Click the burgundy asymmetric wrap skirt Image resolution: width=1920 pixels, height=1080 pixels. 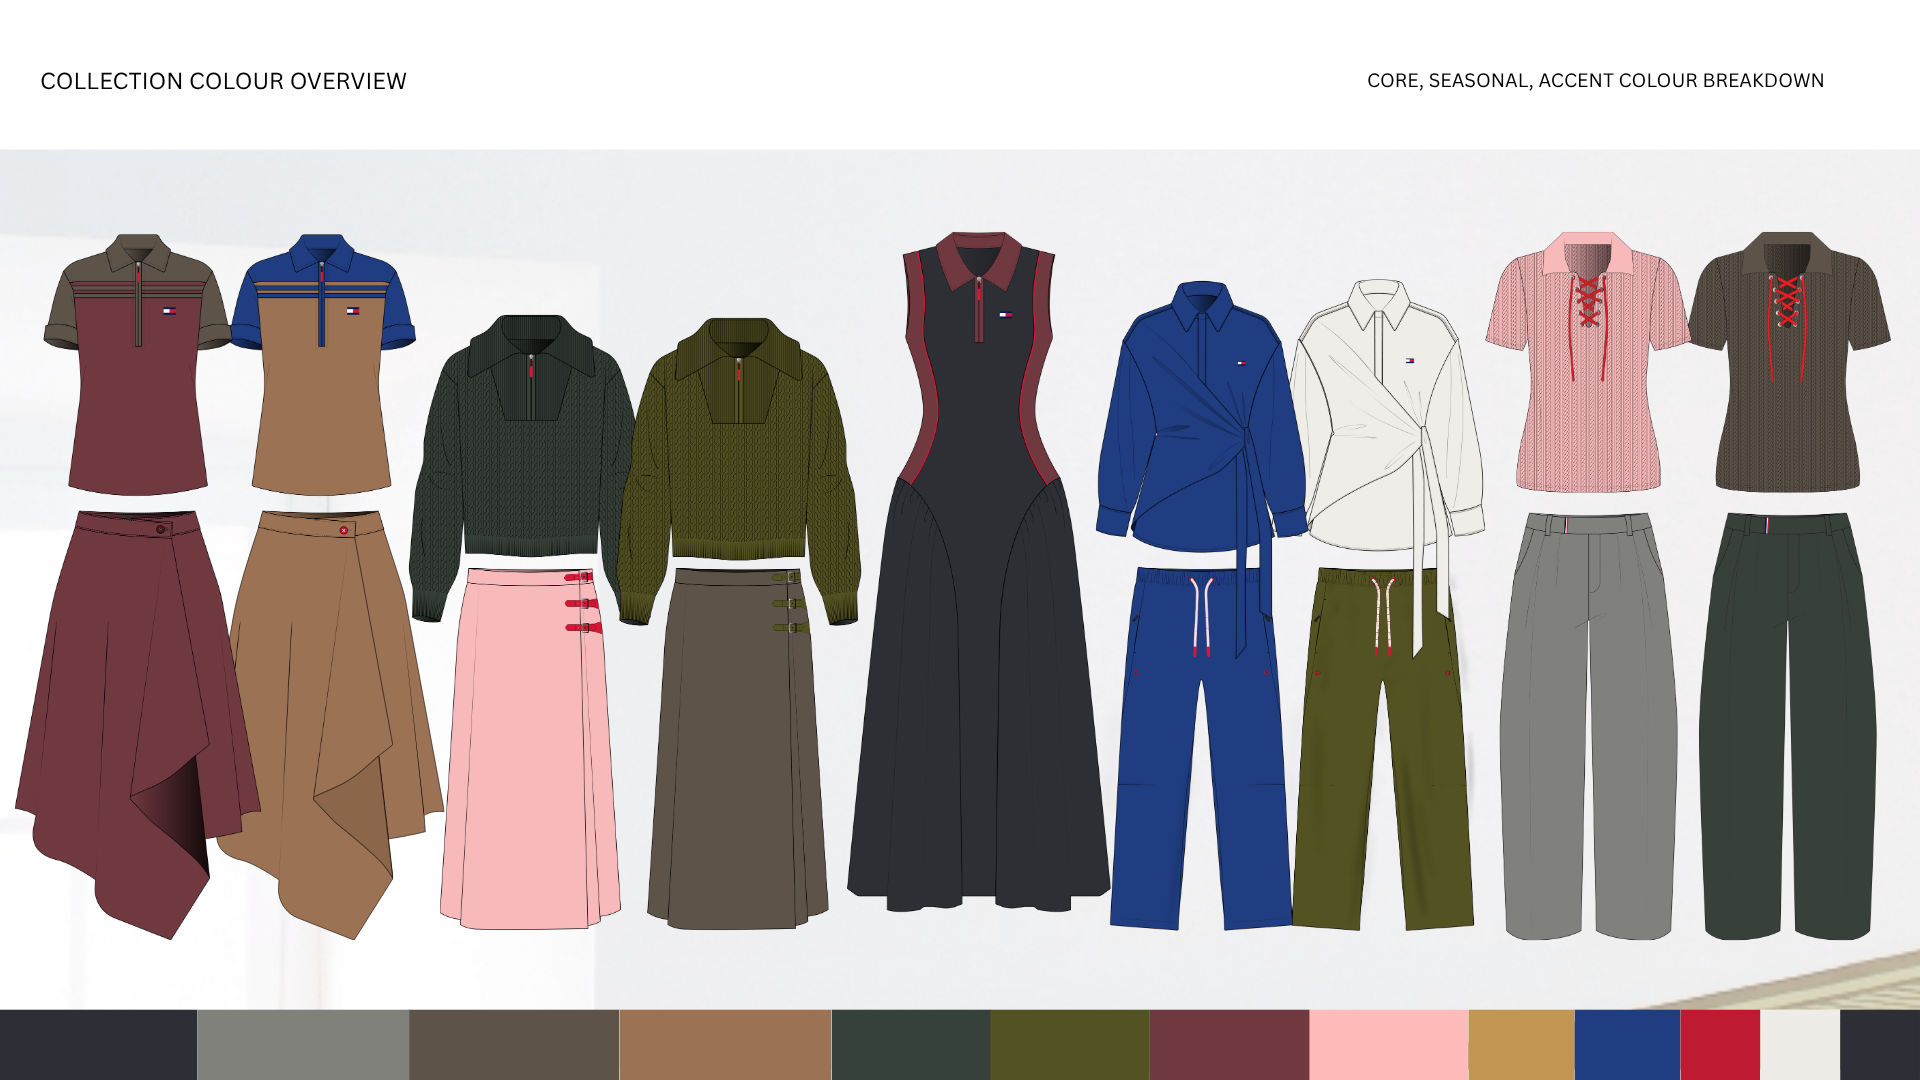[138, 724]
